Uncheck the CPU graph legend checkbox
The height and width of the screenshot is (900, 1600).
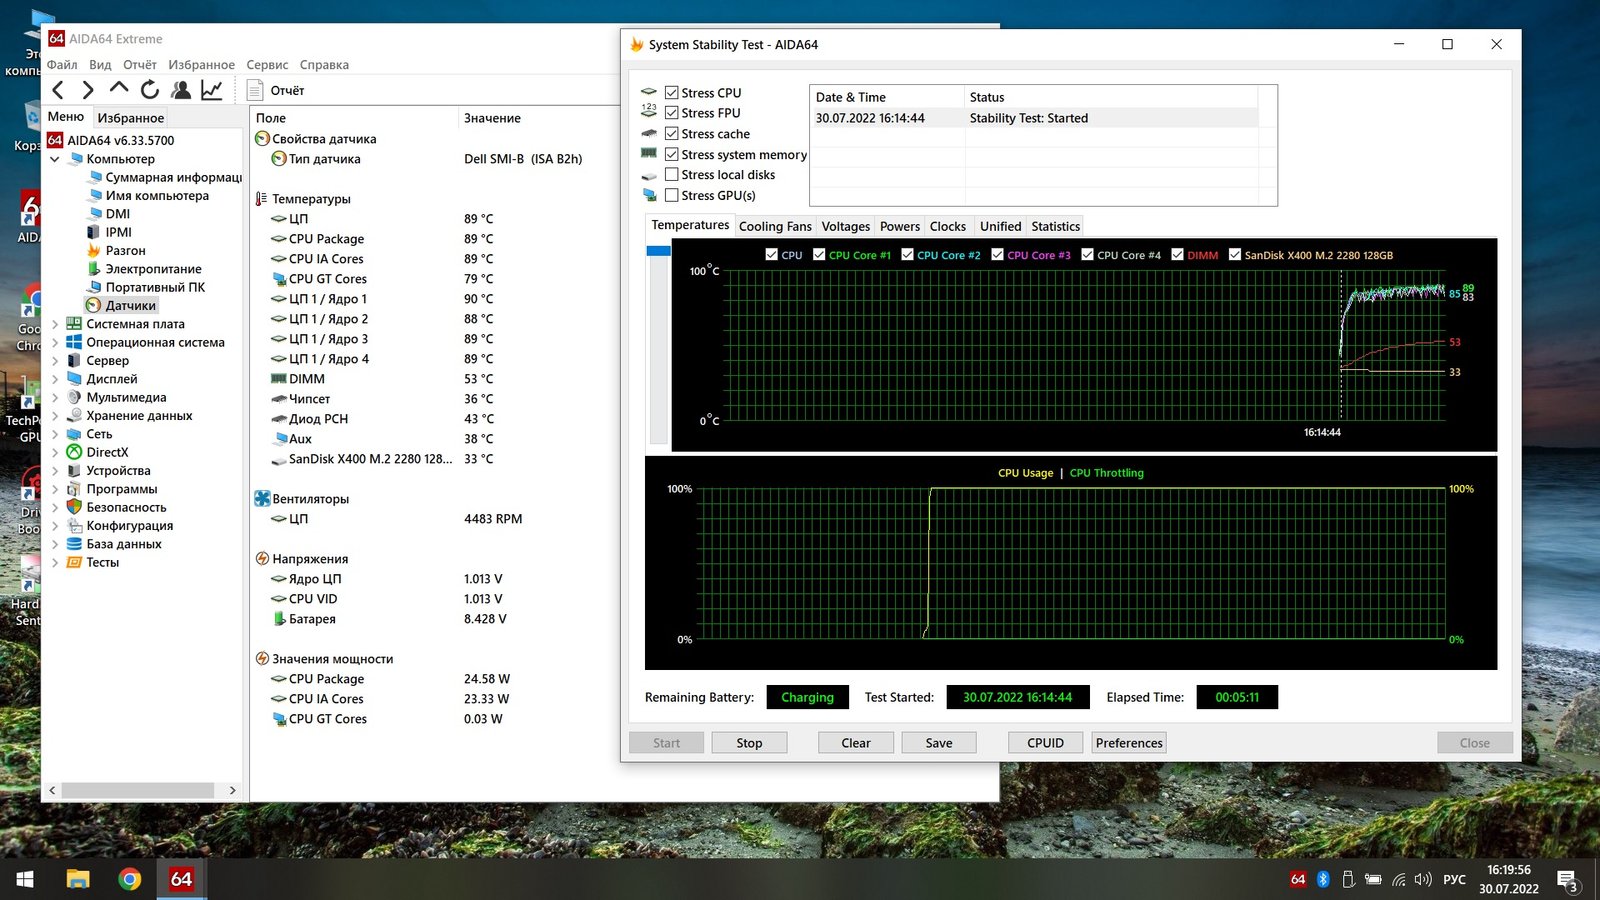771,255
